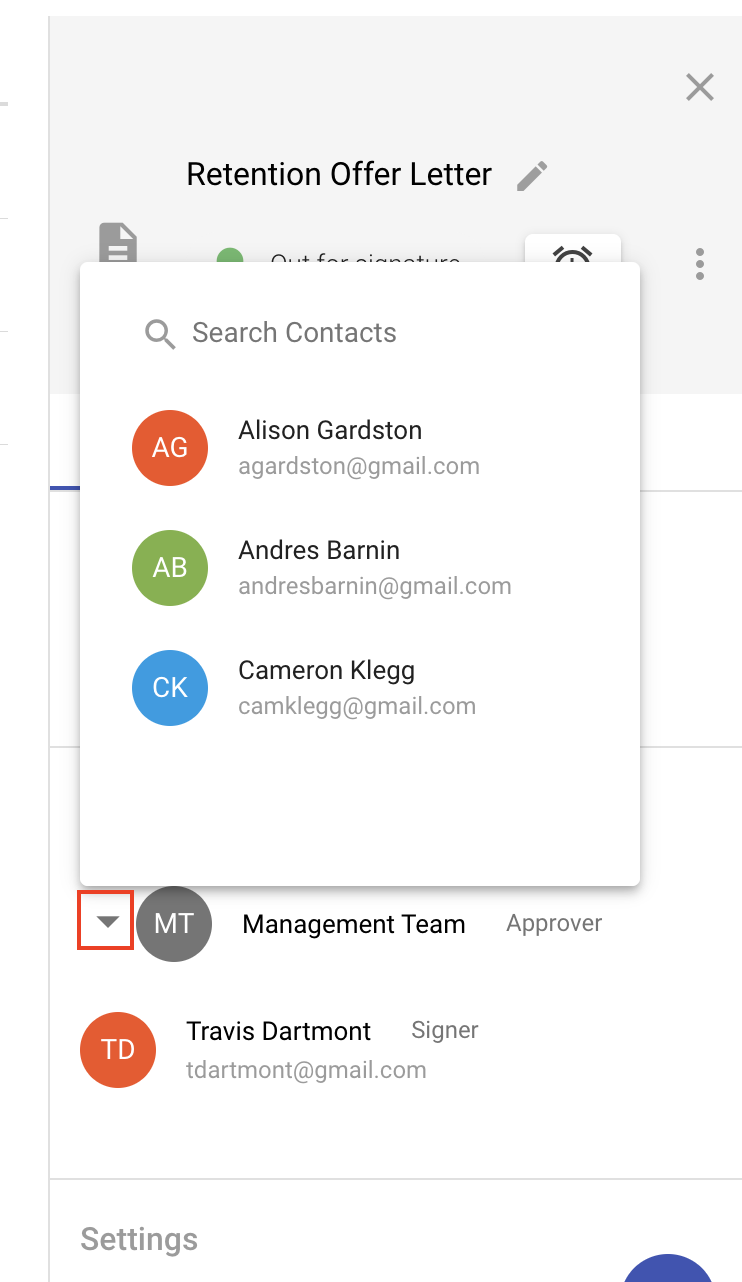Click the Signer role label
Image resolution: width=742 pixels, height=1282 pixels.
click(x=445, y=1030)
